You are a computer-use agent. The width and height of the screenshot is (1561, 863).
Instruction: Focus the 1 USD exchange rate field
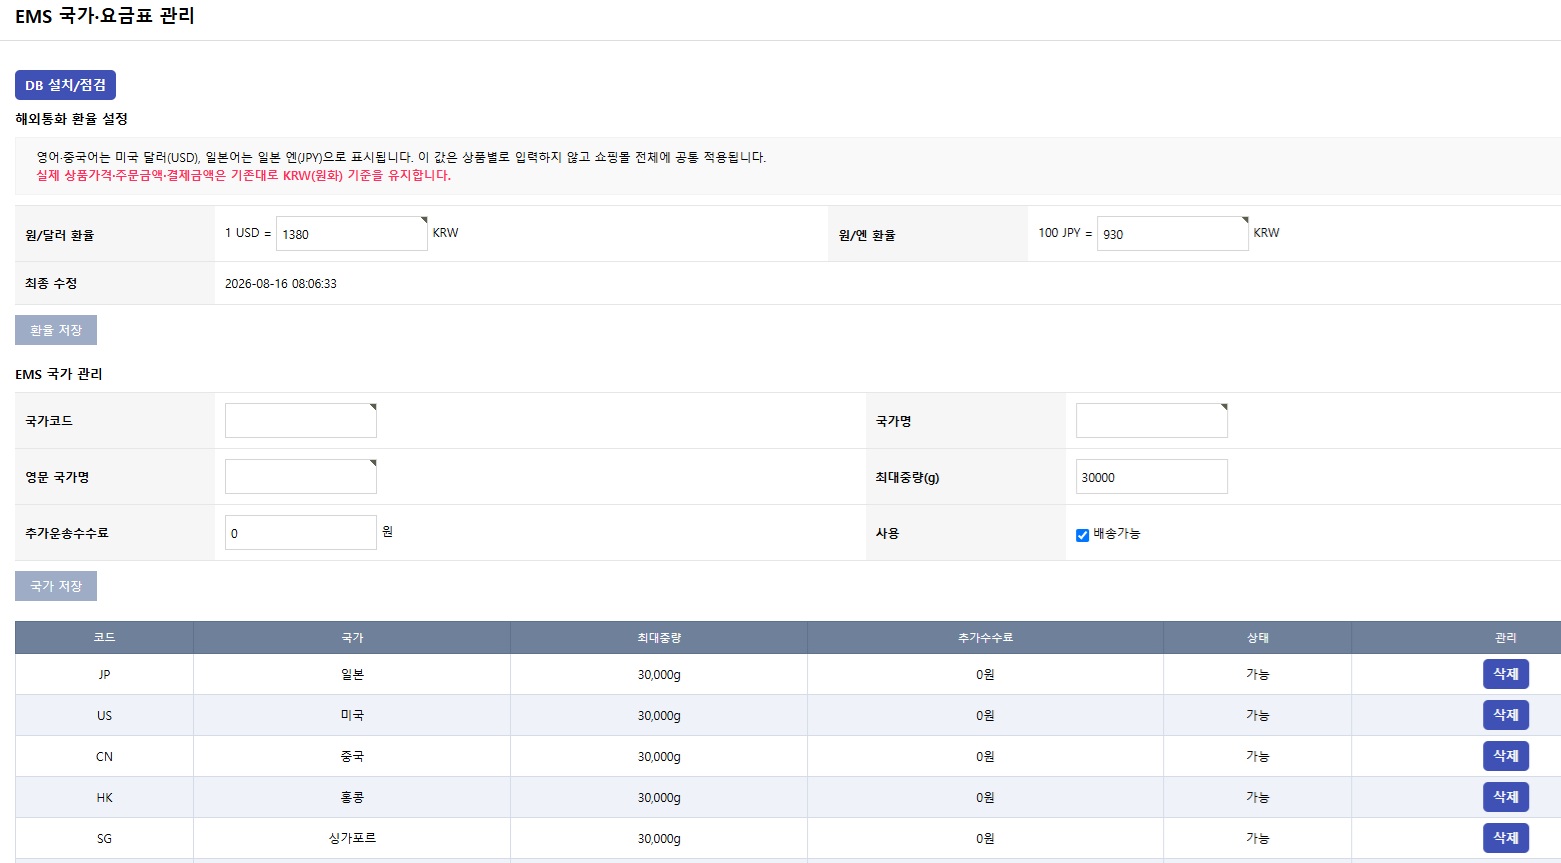tap(351, 234)
